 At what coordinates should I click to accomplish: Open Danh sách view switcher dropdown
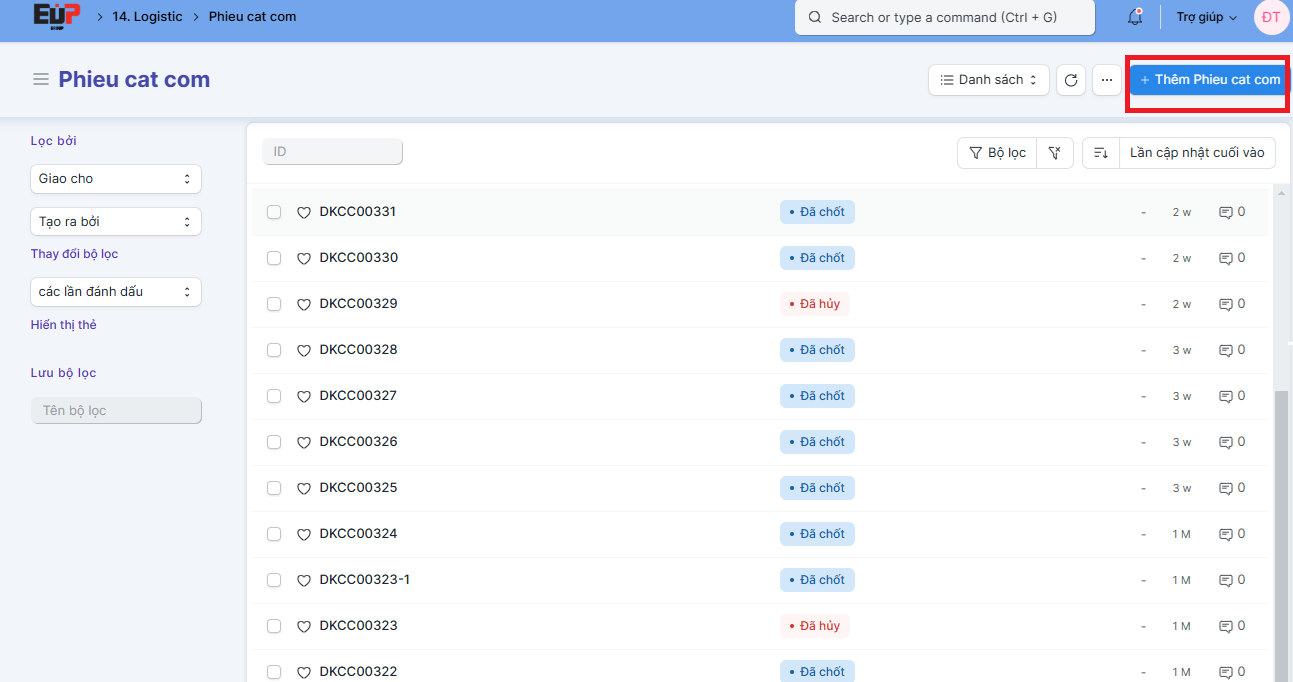(988, 80)
